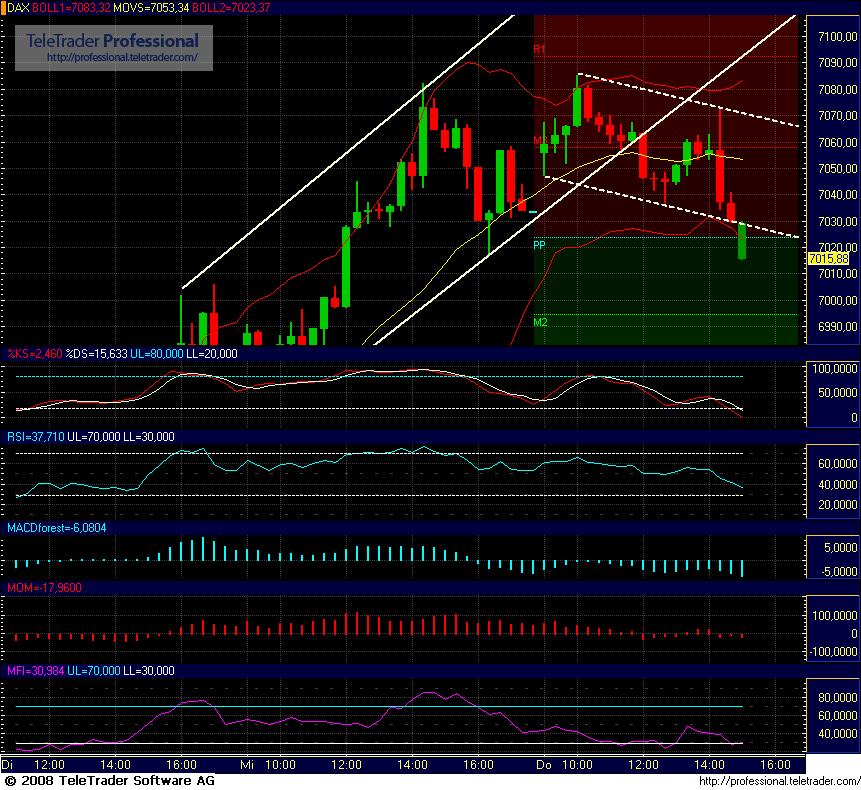Click the 7100,00 price axis value

(x=837, y=37)
